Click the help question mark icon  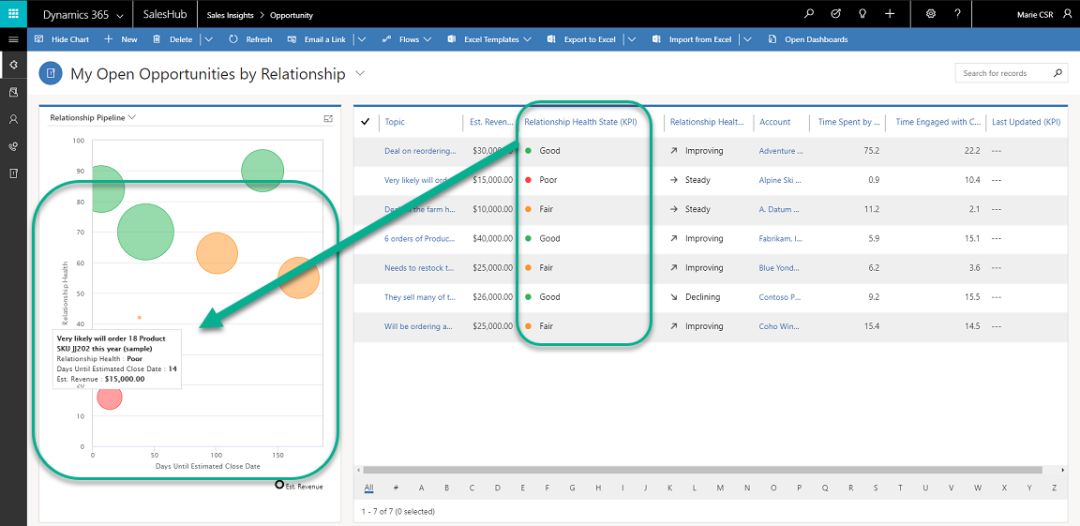(x=957, y=14)
